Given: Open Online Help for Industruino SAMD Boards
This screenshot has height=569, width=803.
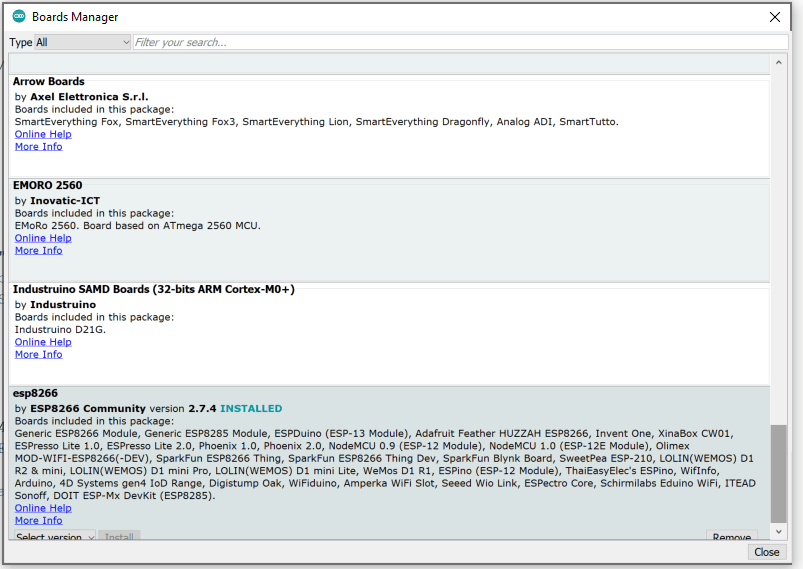Looking at the screenshot, I should [x=43, y=342].
